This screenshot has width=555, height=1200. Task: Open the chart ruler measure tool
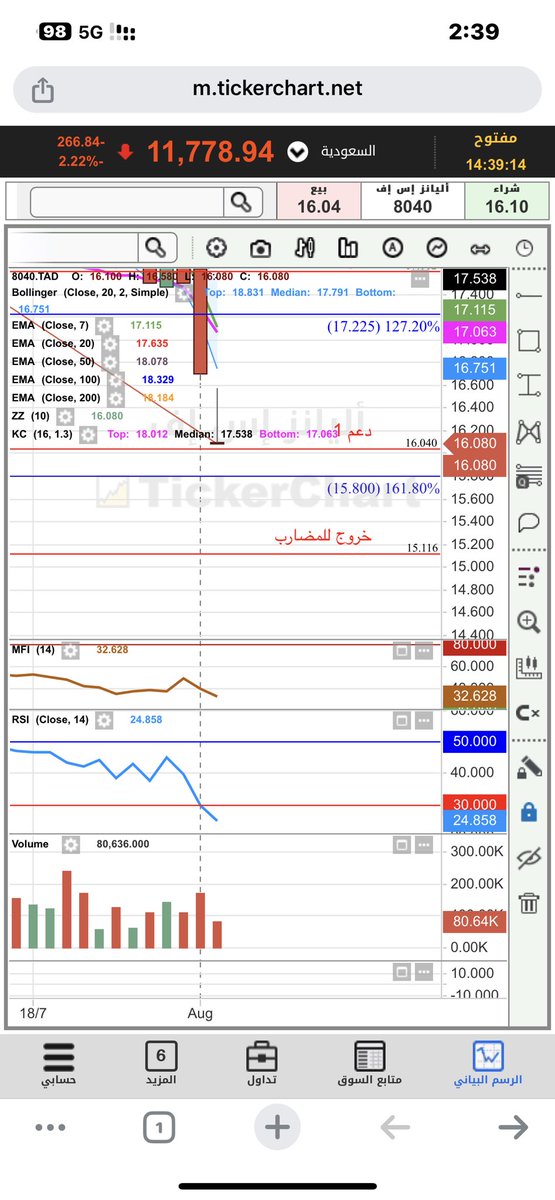[x=528, y=668]
